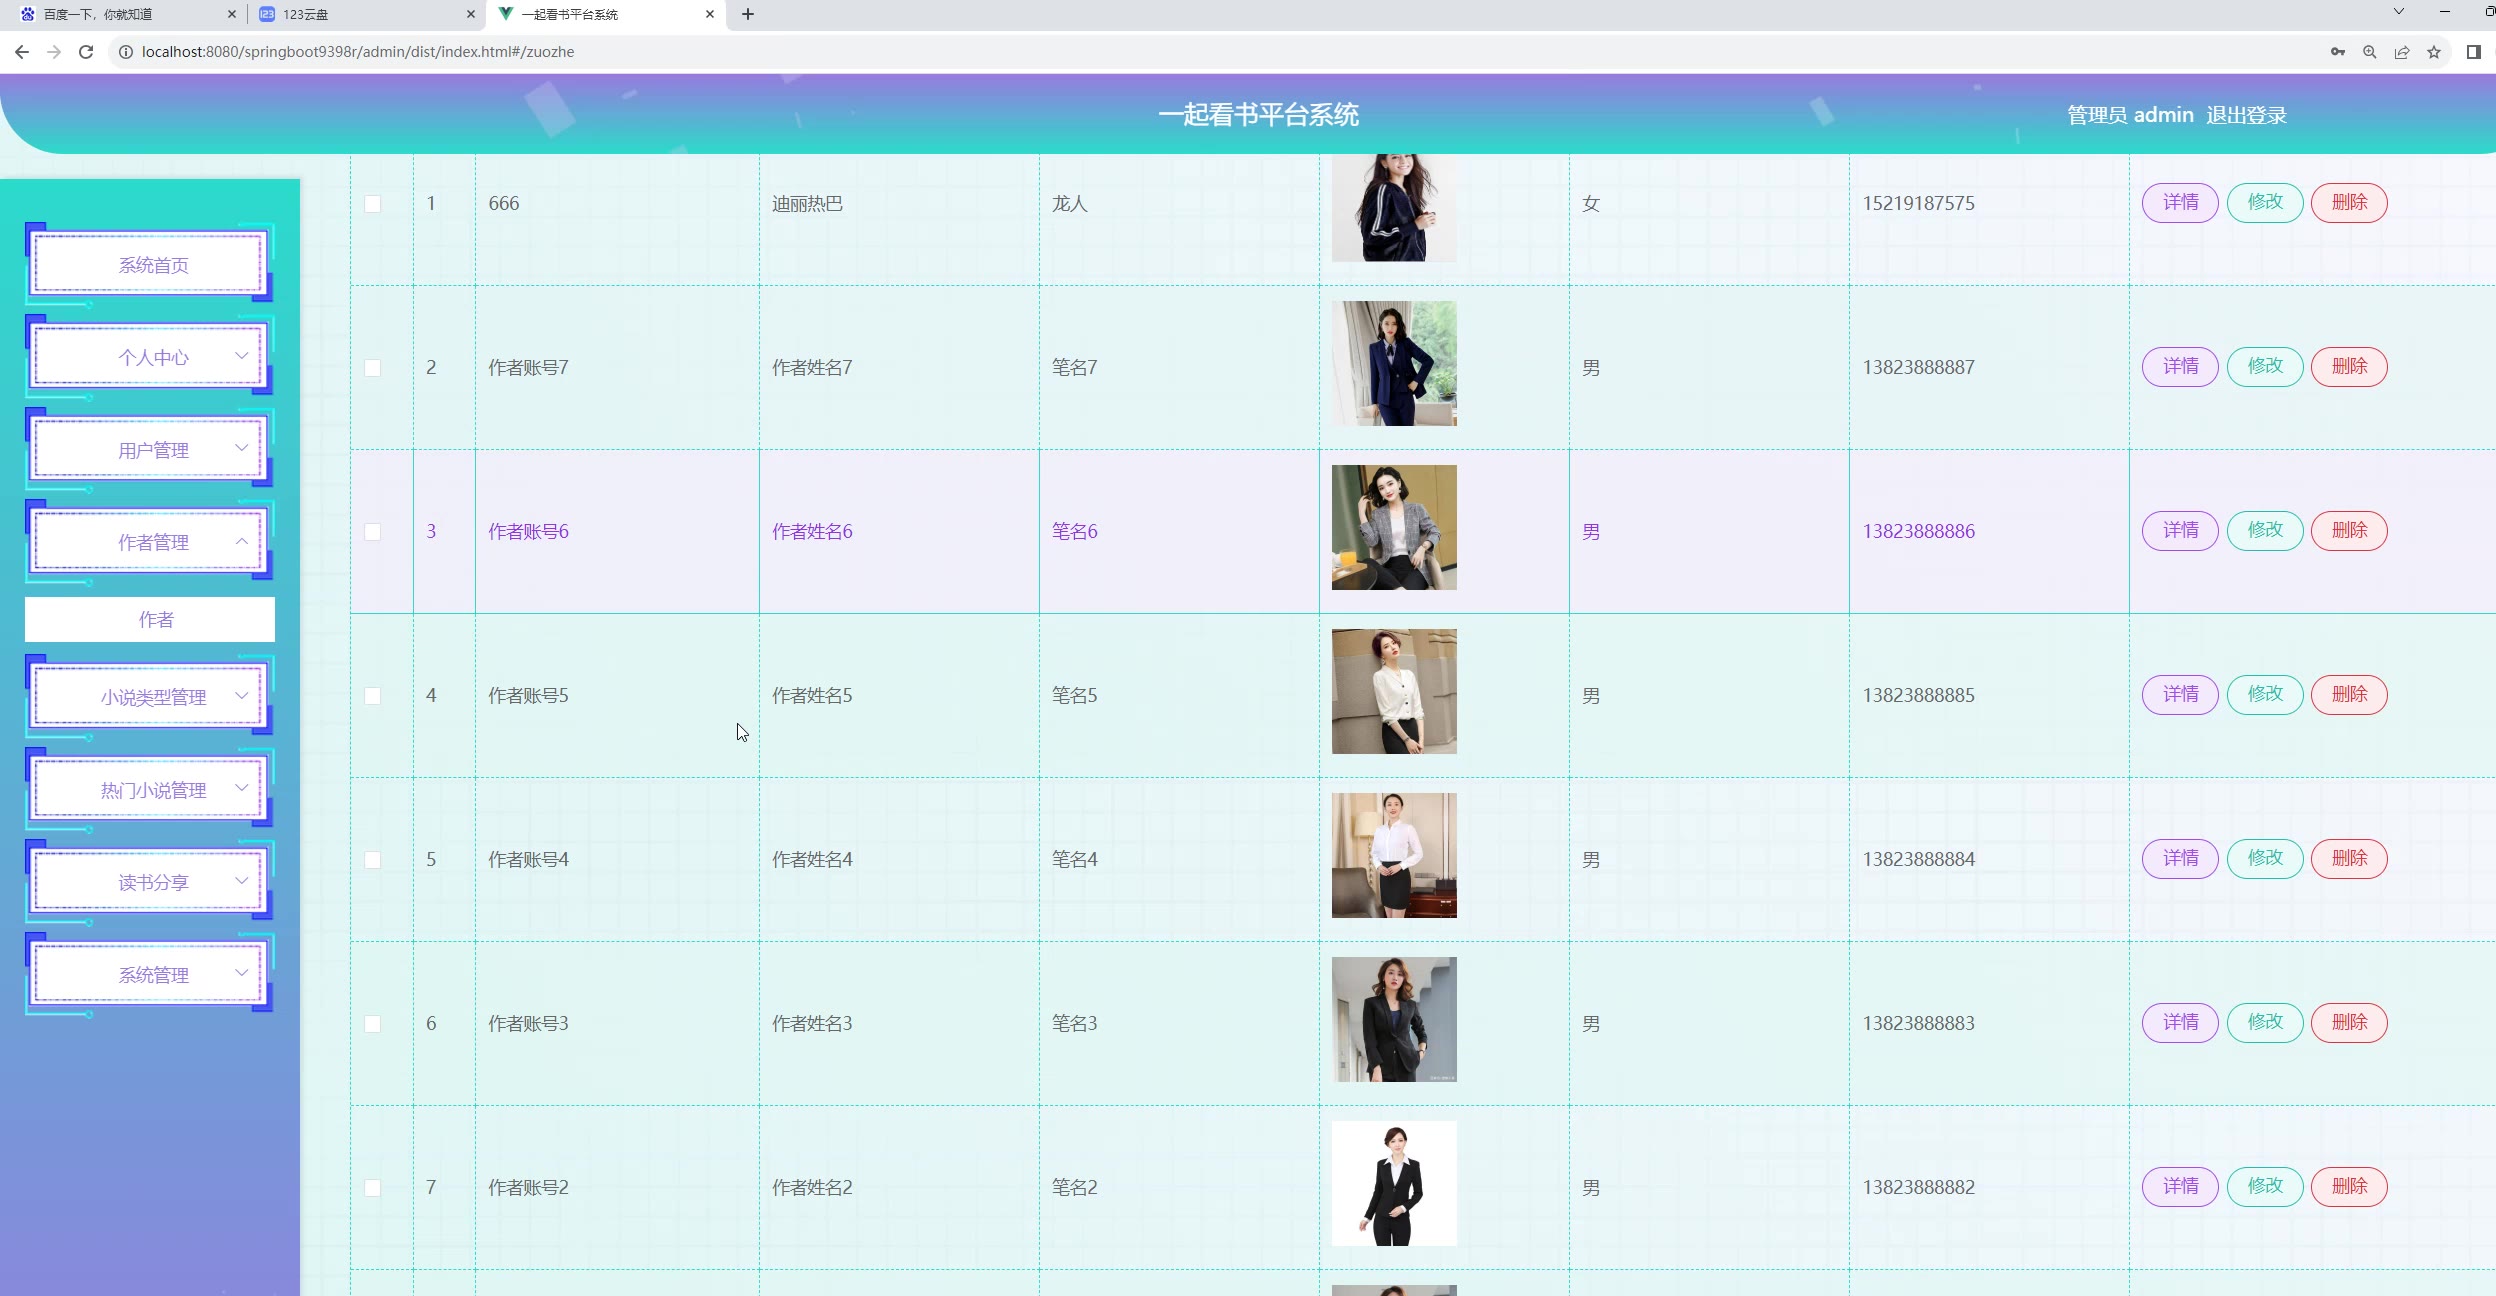Toggle the browser side panel icon
Image resolution: width=2496 pixels, height=1296 pixels.
coord(2473,52)
